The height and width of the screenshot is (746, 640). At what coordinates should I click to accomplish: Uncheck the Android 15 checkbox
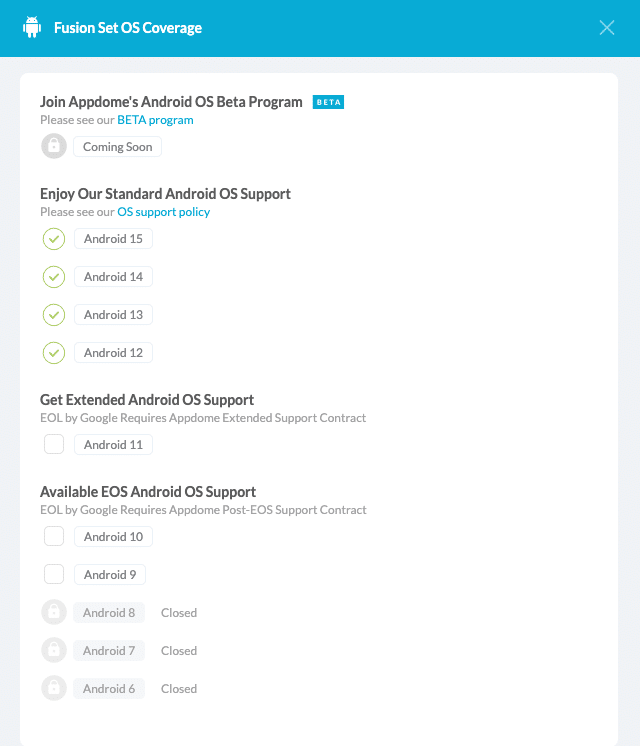[x=54, y=239]
